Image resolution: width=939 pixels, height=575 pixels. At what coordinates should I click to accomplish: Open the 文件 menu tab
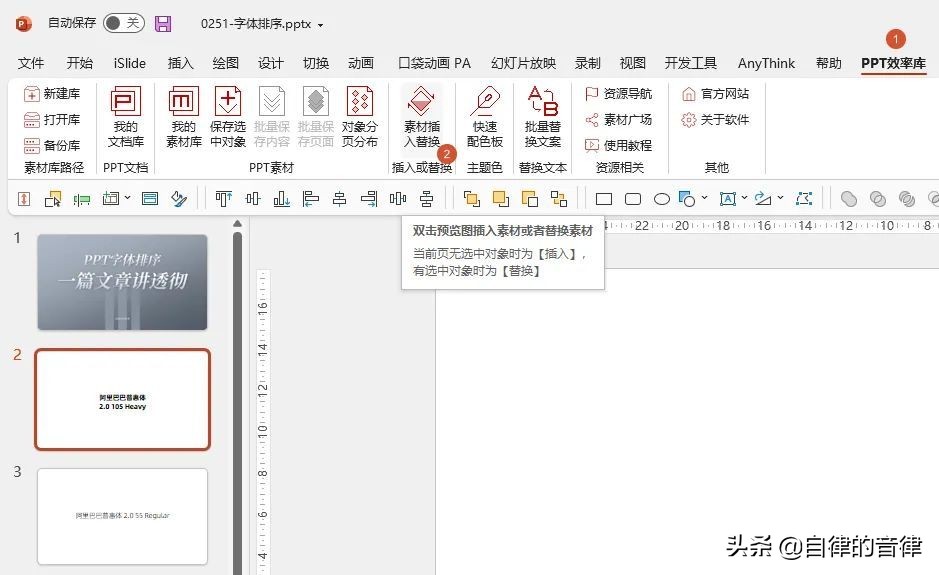click(31, 63)
